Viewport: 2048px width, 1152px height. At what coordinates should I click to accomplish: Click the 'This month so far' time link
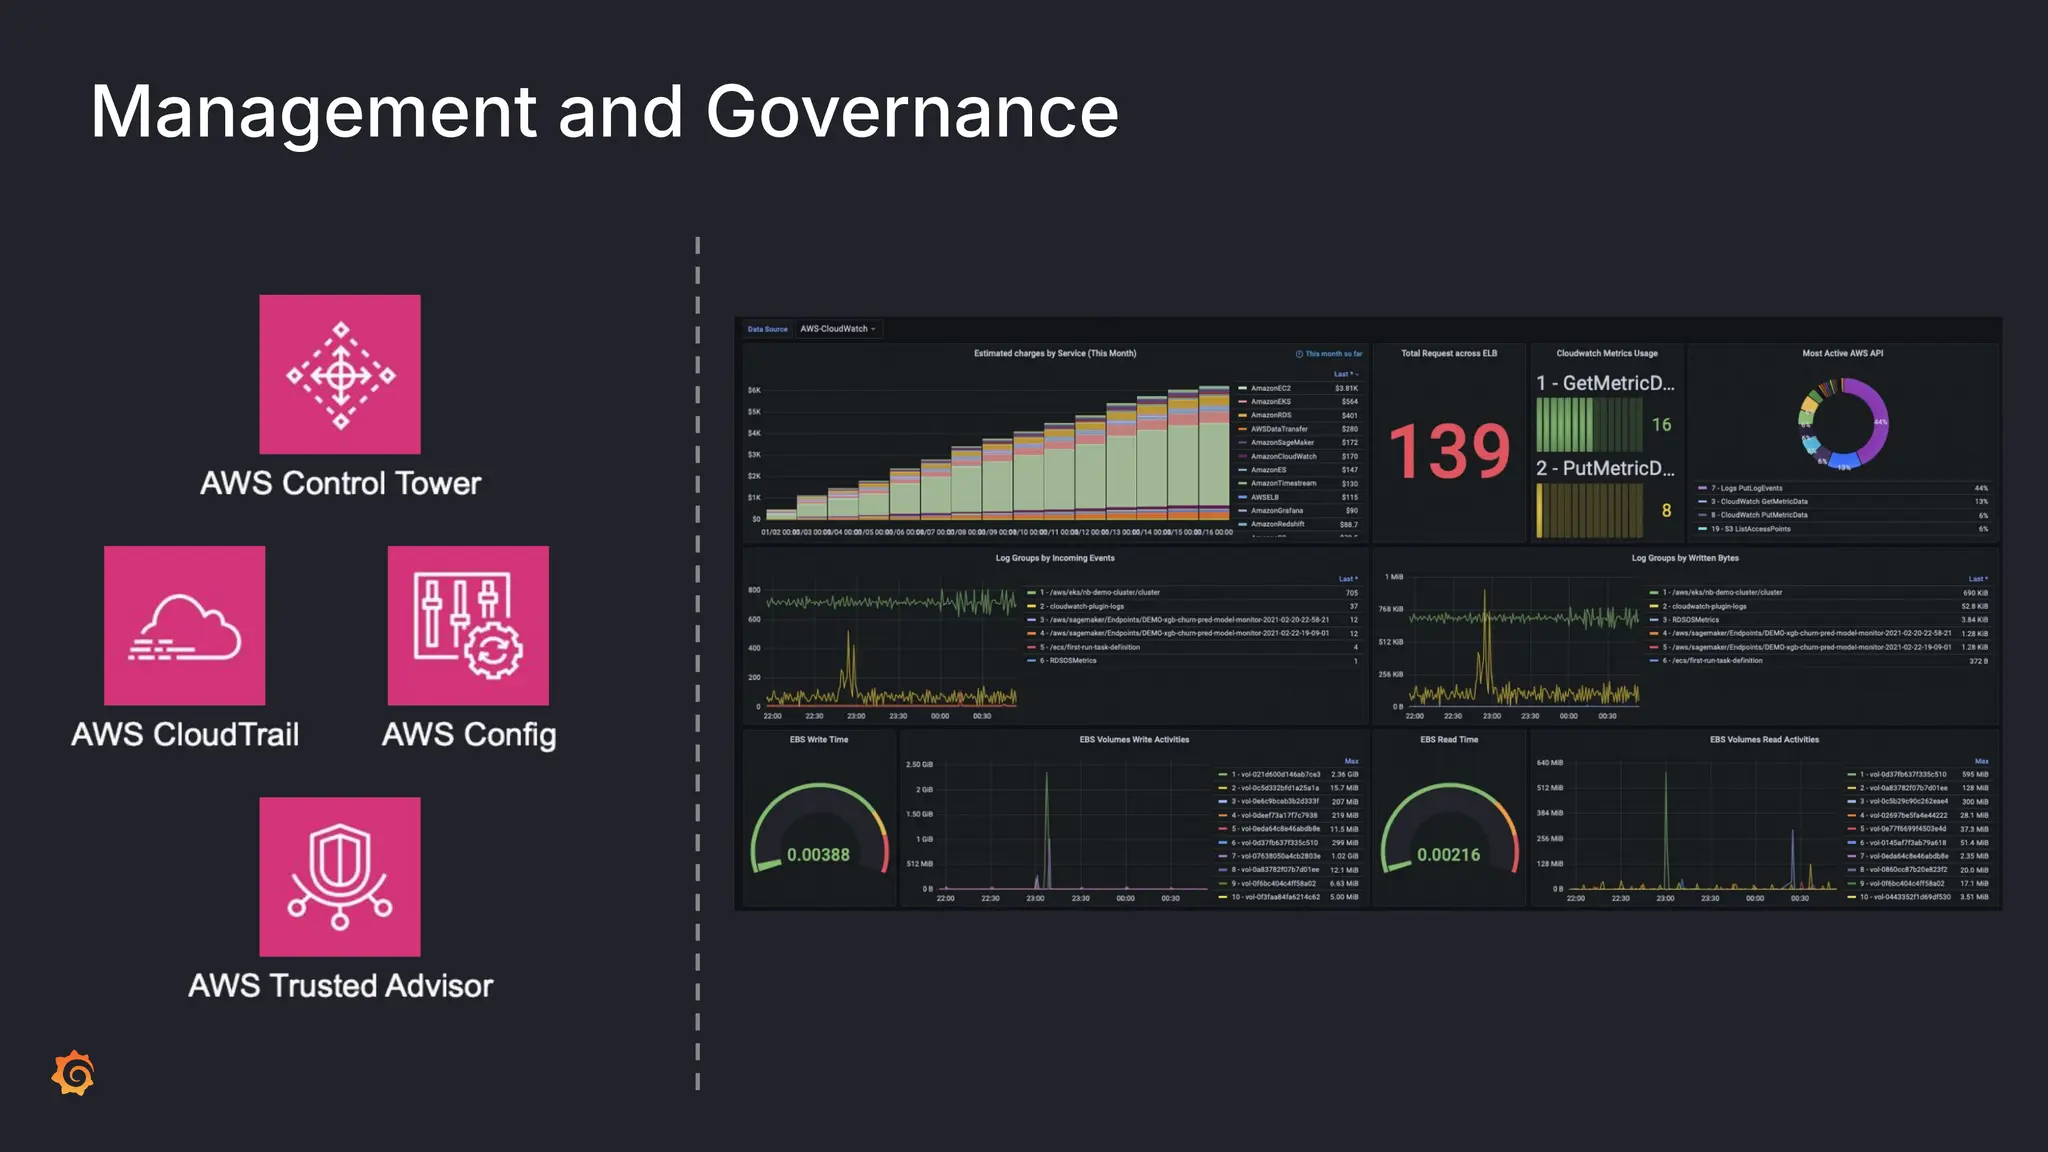1333,354
